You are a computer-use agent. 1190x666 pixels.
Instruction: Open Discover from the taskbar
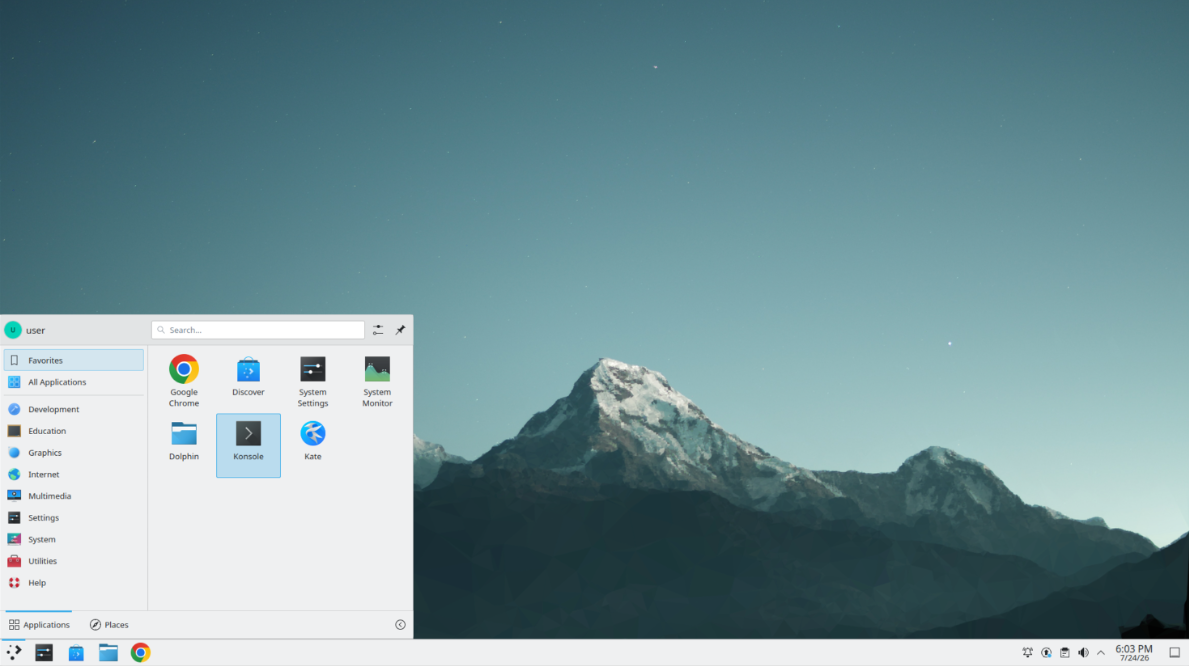[x=76, y=653]
